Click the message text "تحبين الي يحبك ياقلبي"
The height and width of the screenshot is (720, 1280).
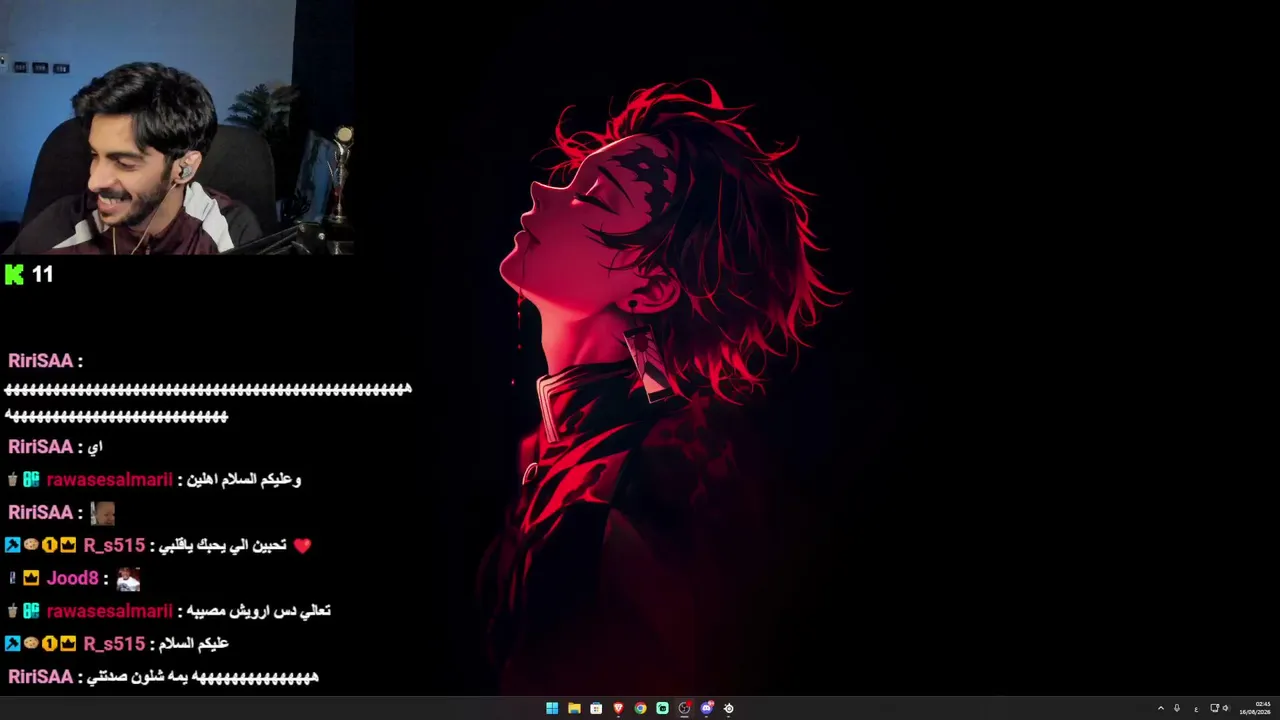[223, 546]
